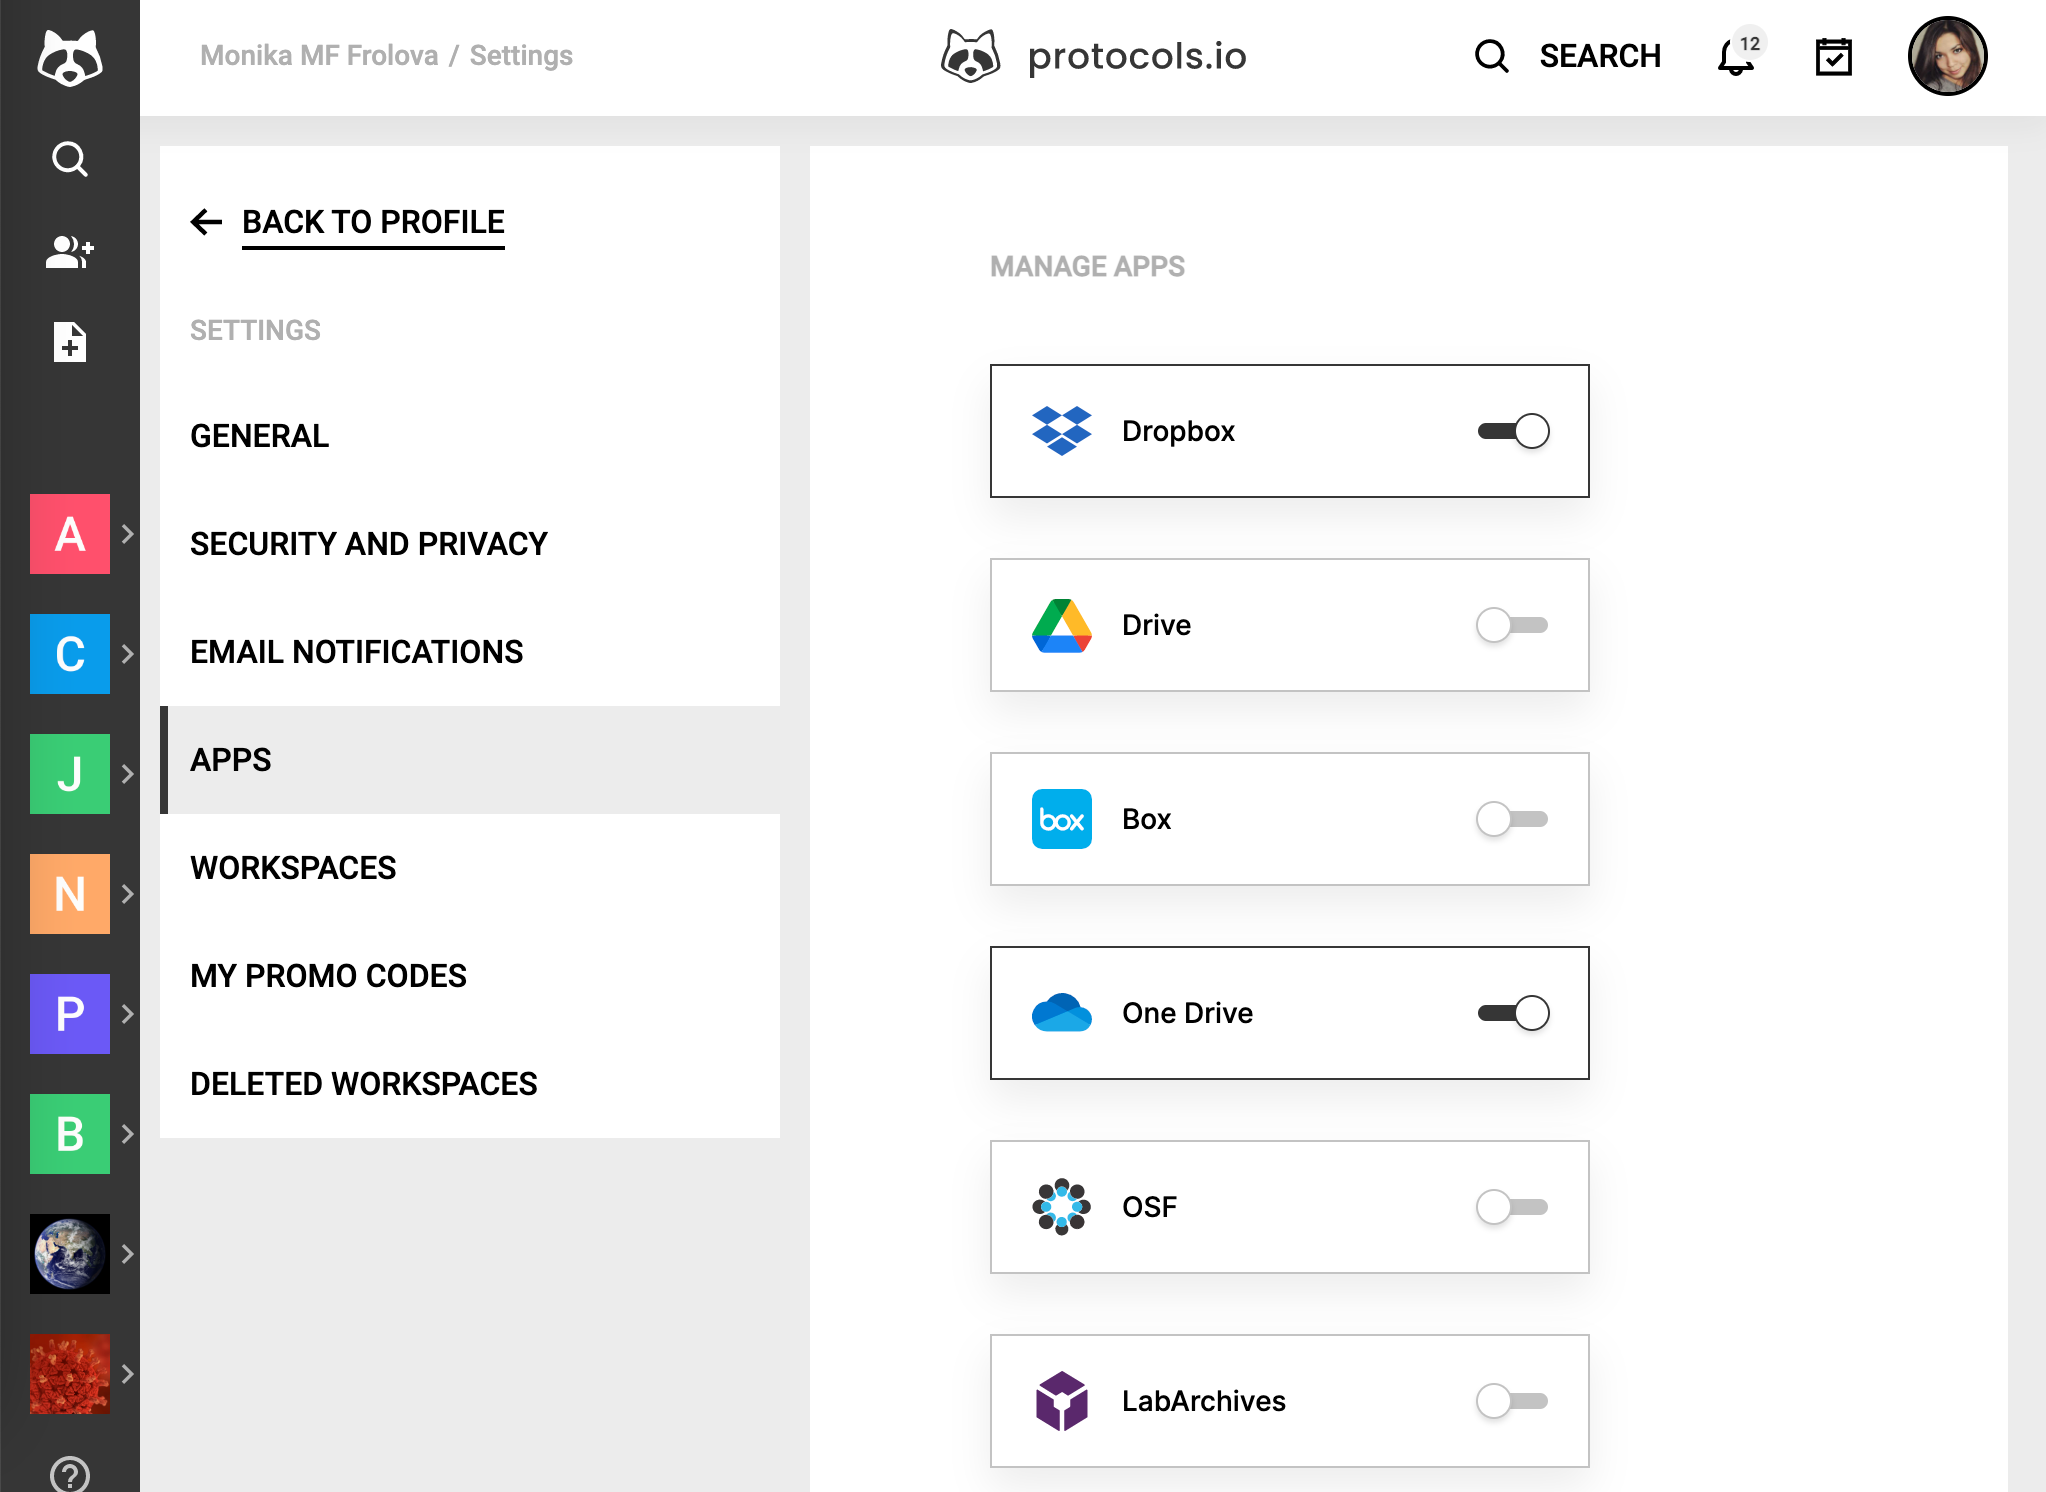Click the invite collaborator icon in sidebar
2046x1492 pixels.
click(x=69, y=252)
